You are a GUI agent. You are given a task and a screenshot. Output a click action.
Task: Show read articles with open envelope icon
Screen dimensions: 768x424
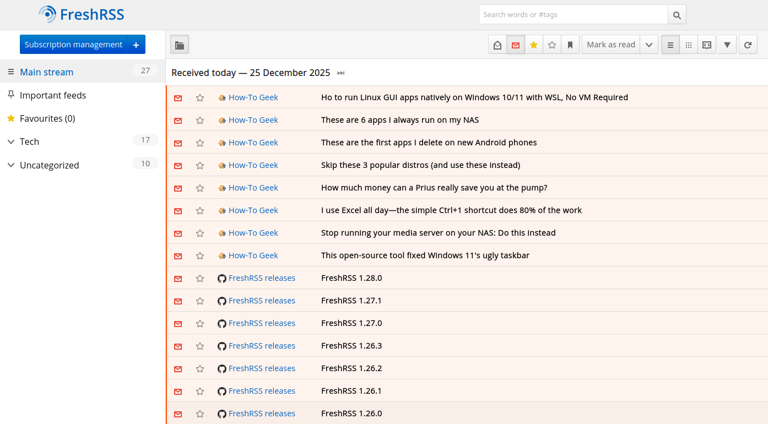tap(497, 45)
